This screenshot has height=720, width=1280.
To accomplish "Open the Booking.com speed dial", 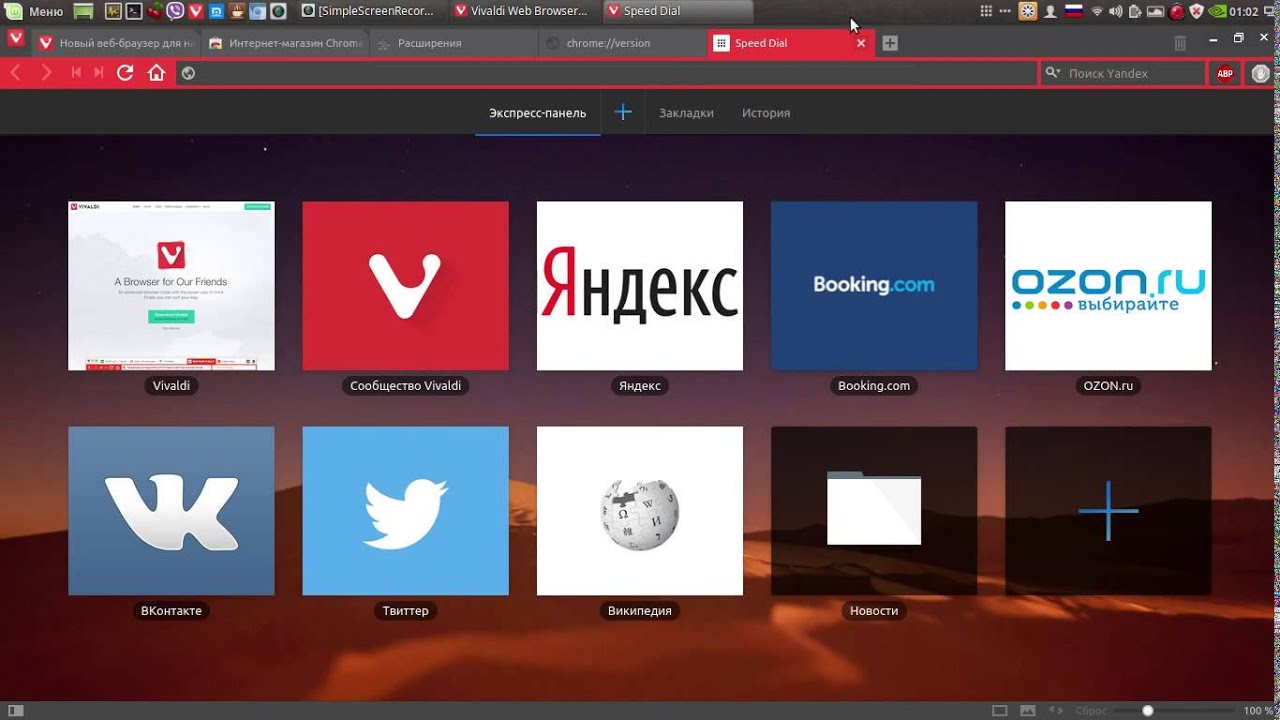I will click(x=874, y=286).
